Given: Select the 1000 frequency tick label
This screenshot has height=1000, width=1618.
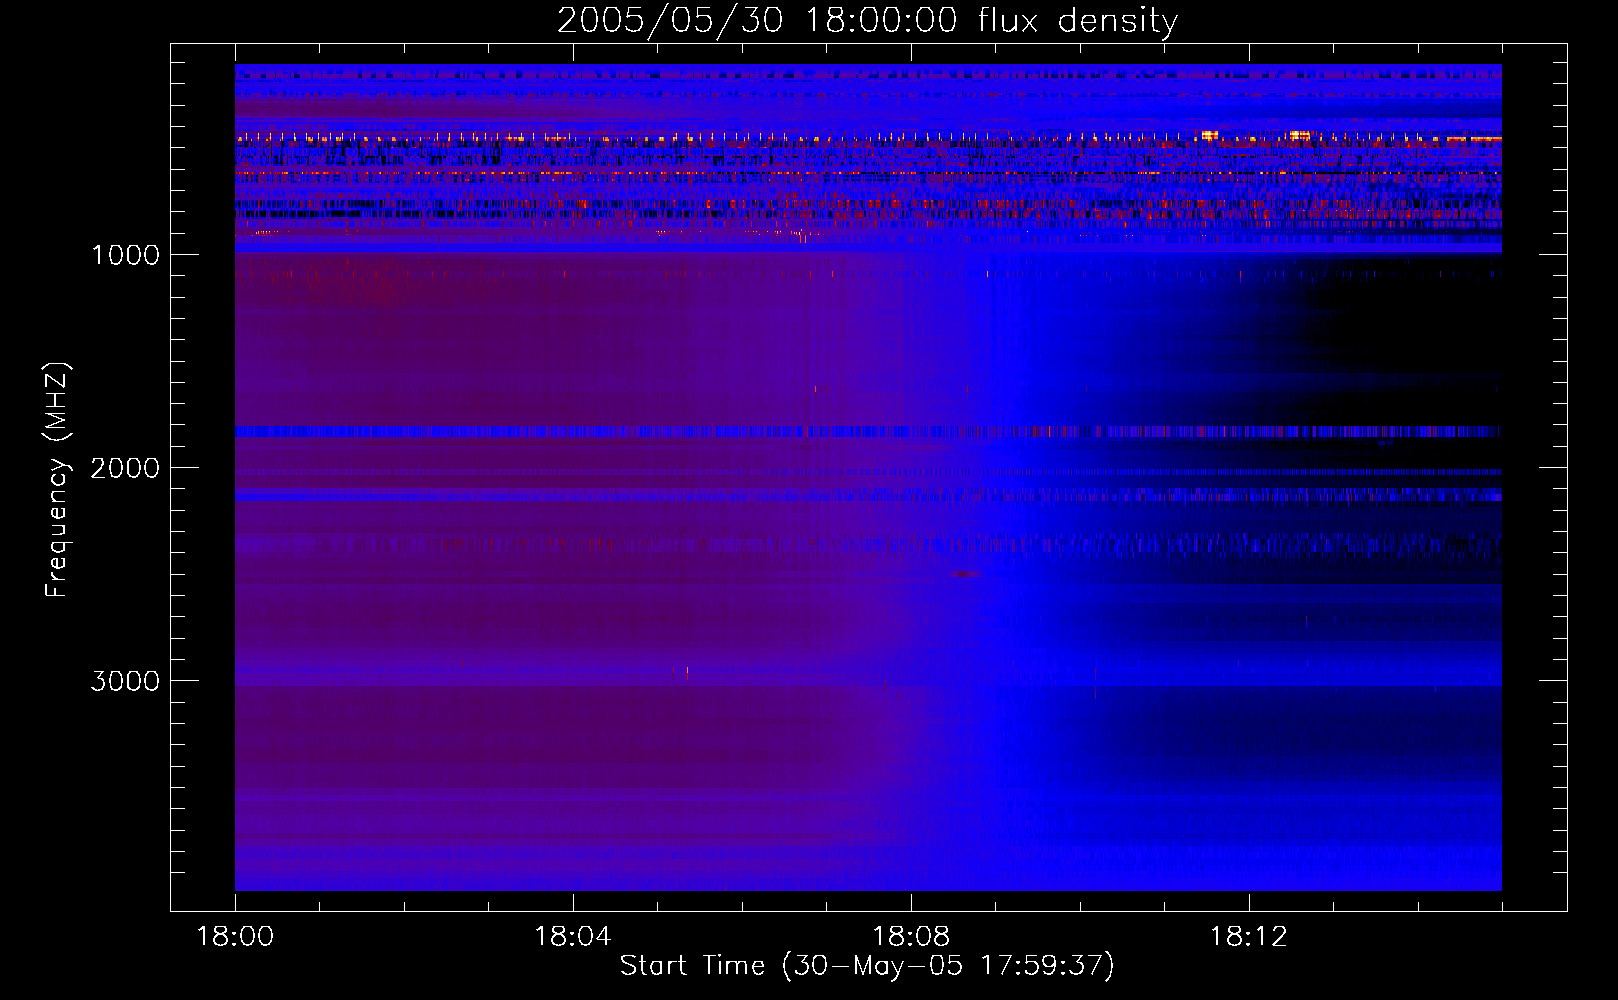Looking at the screenshot, I should (125, 255).
